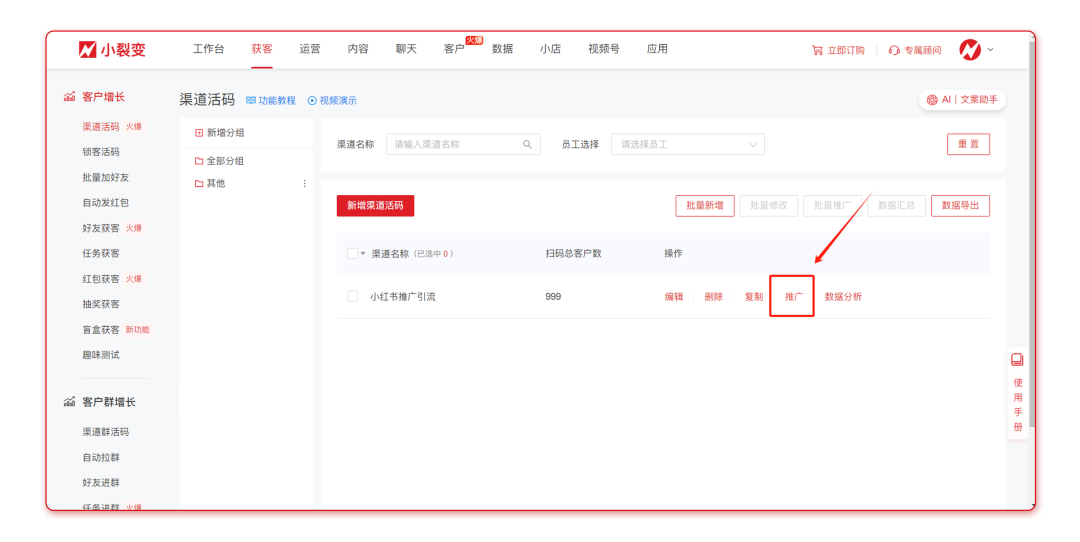Click the 请输入渠道名称 input field
The width and height of the screenshot is (1080, 542).
(455, 145)
